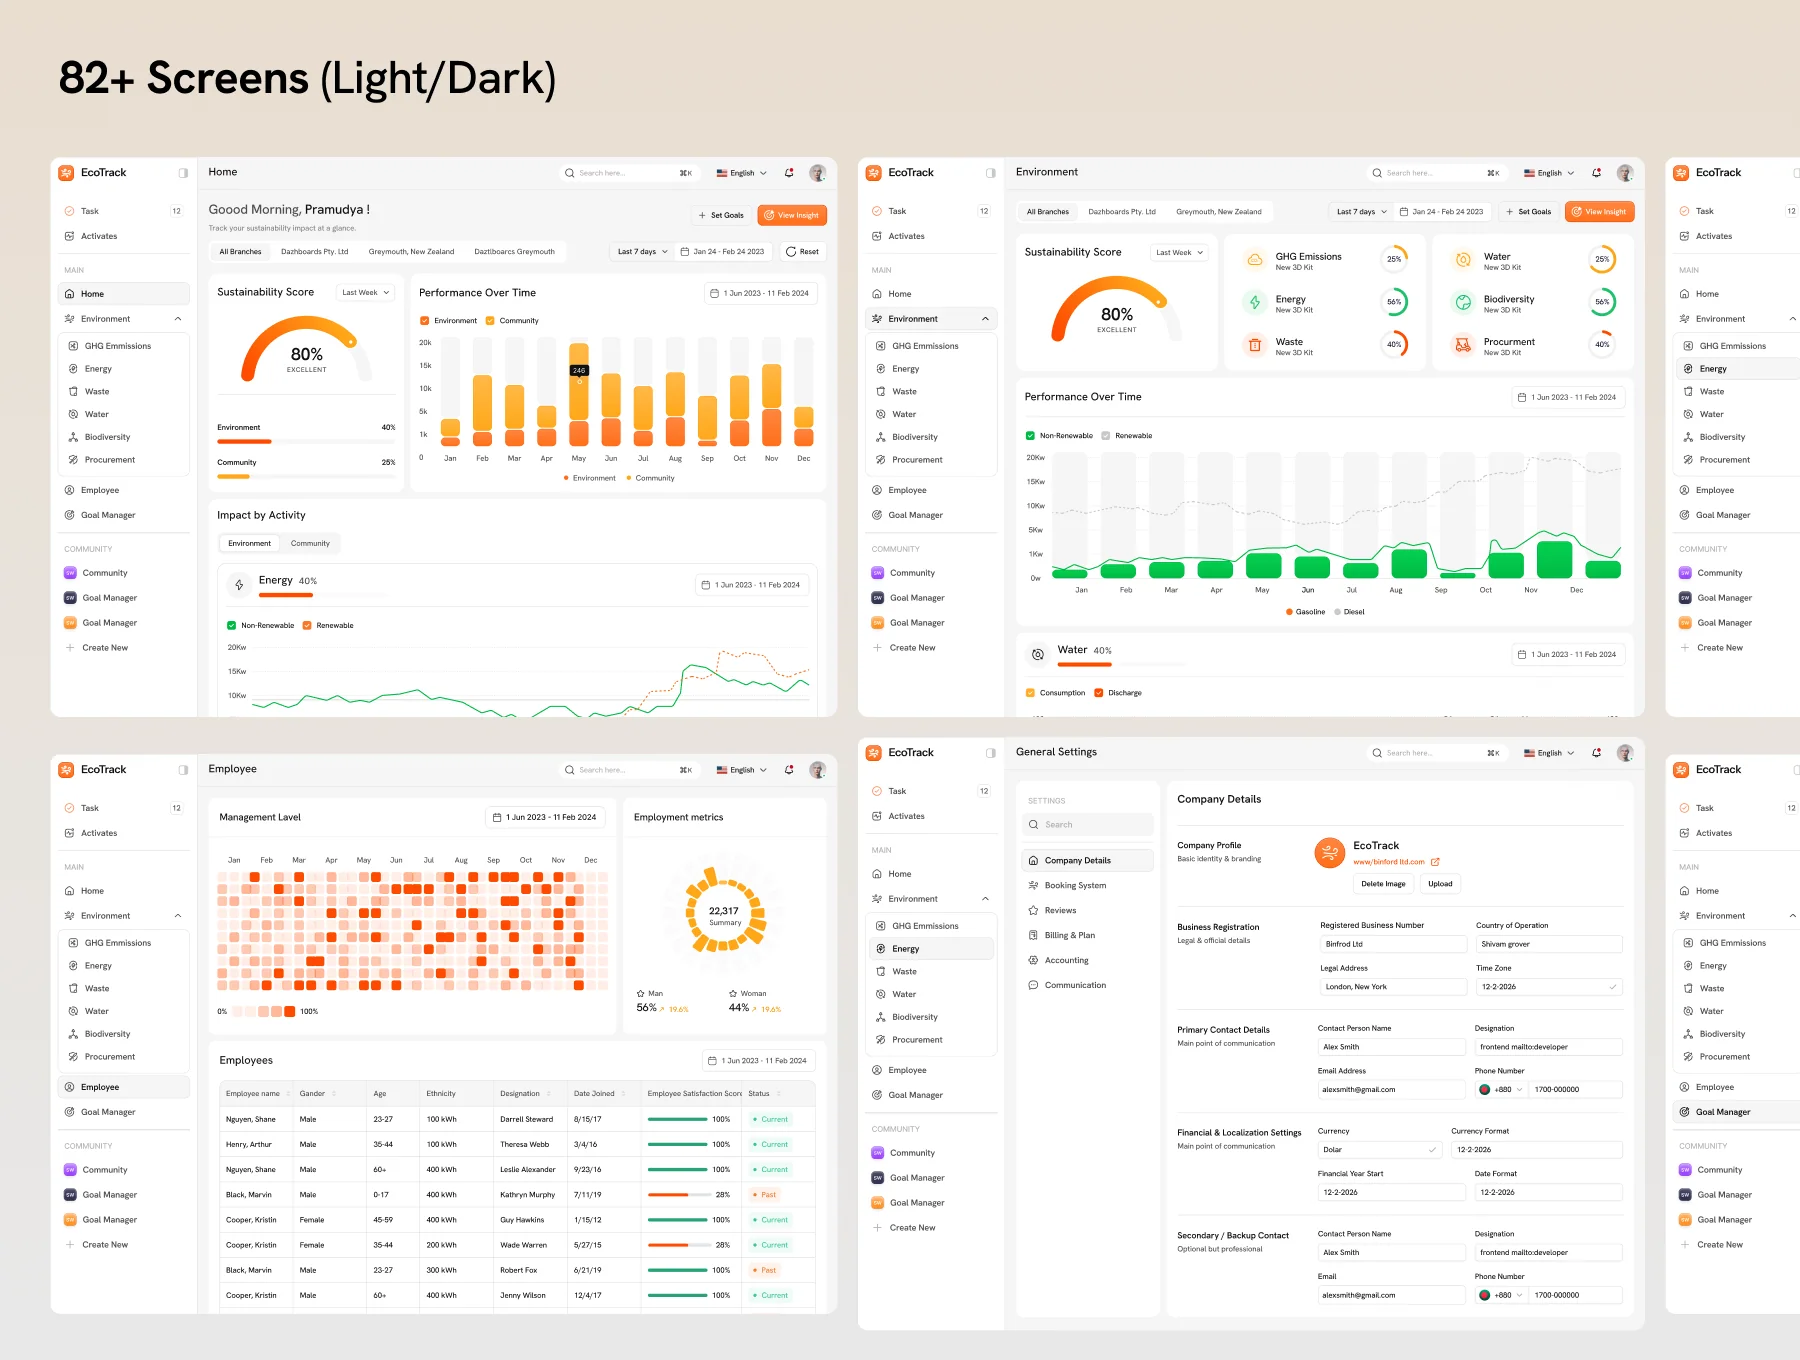1800x1360 pixels.
Task: Click Biodiversity icon card on Environment screen
Action: click(1463, 302)
